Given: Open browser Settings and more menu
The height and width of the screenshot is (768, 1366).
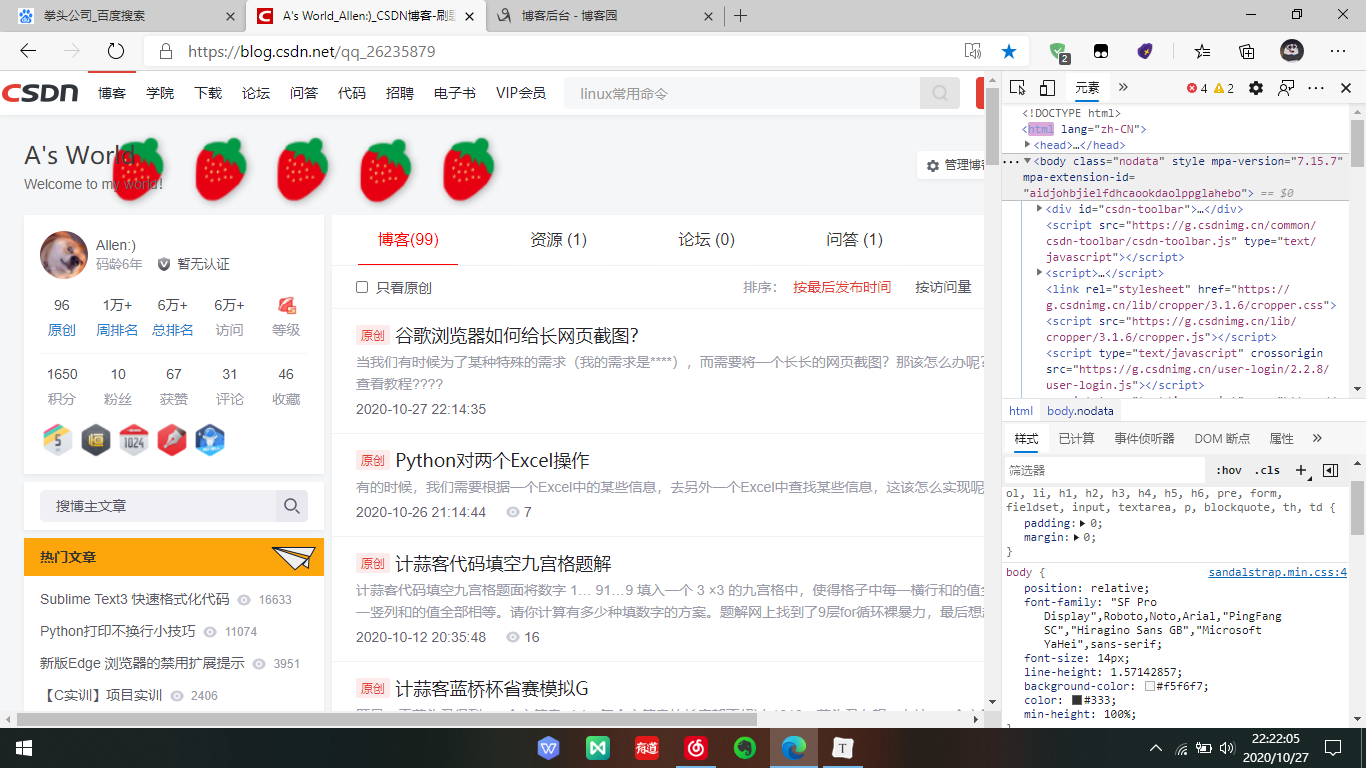Looking at the screenshot, I should 1337,51.
